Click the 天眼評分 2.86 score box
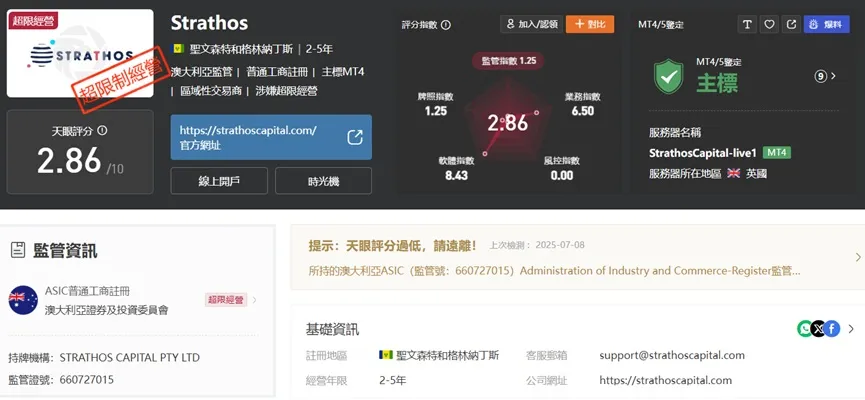 tap(80, 152)
